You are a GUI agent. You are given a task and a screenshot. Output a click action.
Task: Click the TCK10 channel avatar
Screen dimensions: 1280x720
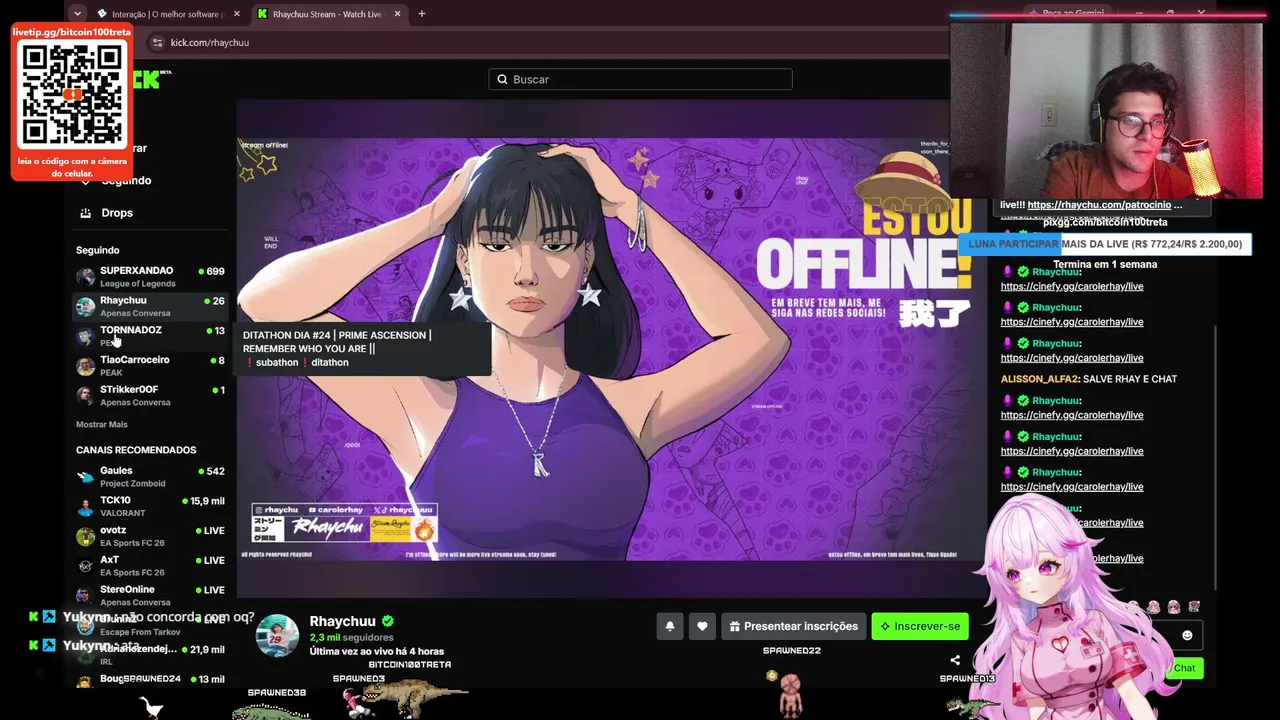coord(86,507)
